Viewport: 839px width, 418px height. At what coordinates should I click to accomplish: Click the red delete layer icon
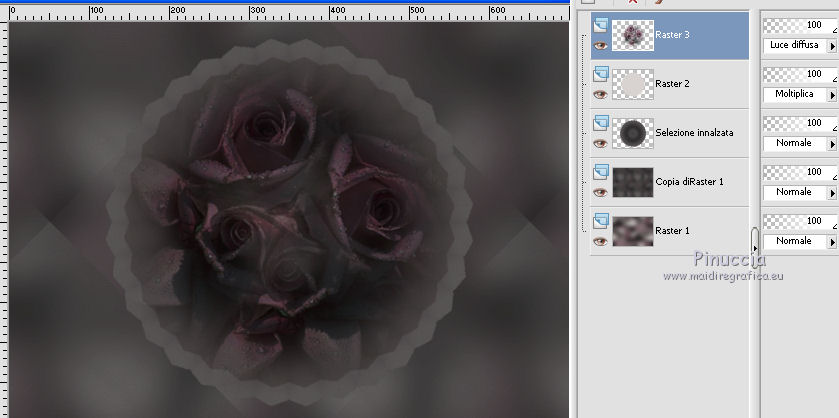[x=633, y=3]
